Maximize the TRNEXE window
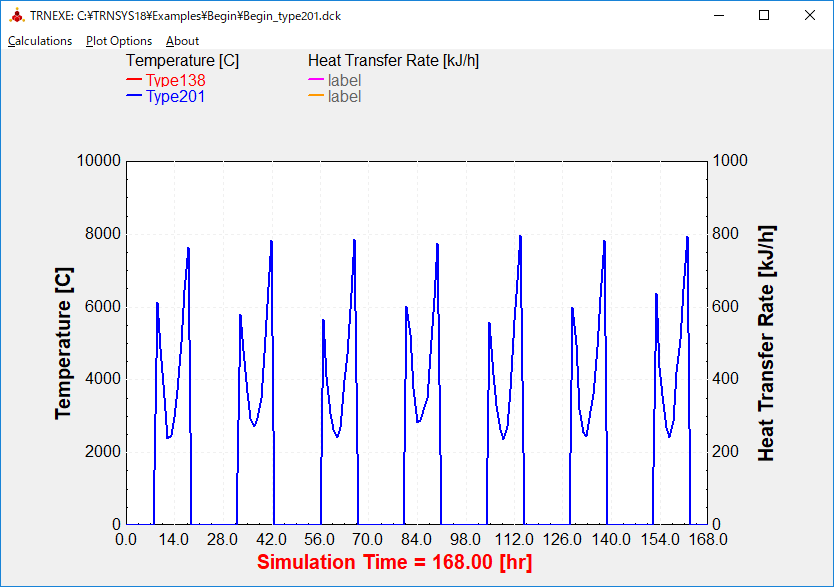Image resolution: width=834 pixels, height=587 pixels. click(x=764, y=16)
